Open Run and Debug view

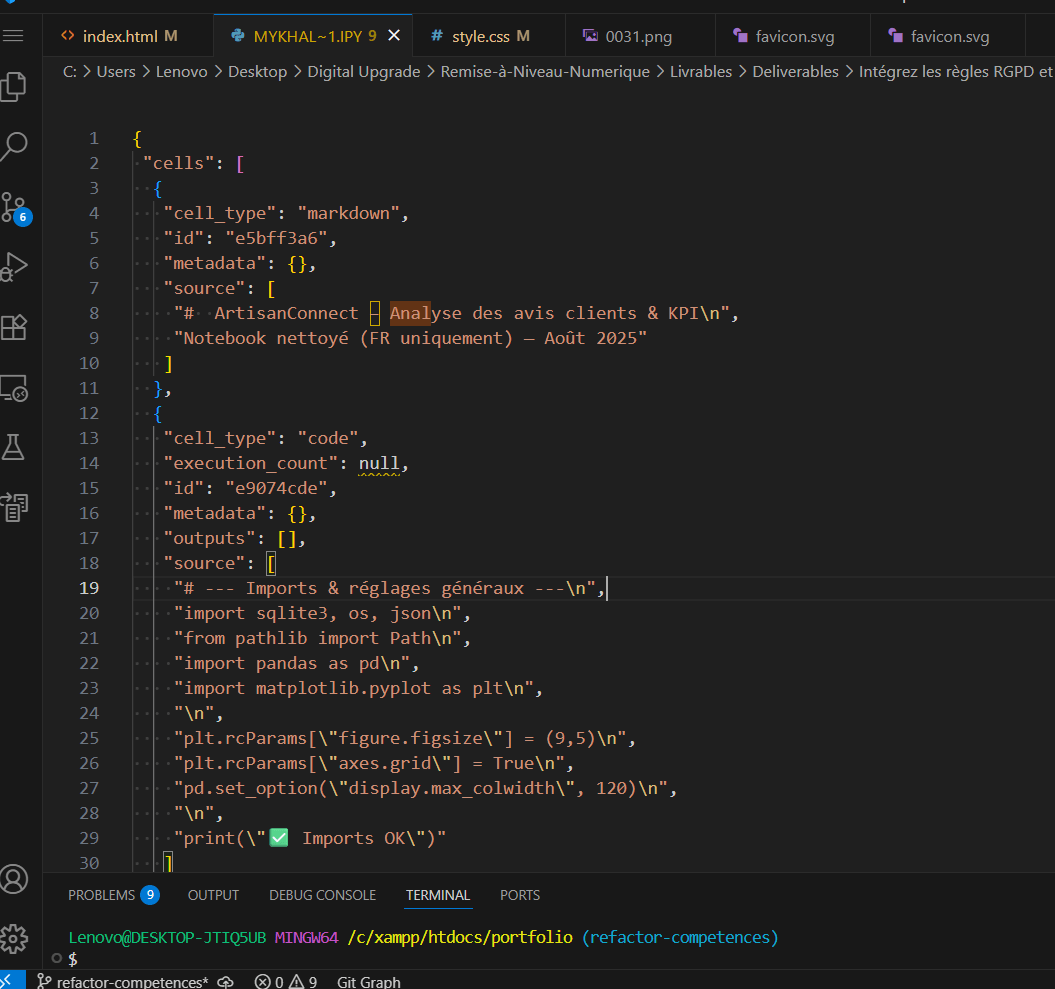tap(14, 267)
